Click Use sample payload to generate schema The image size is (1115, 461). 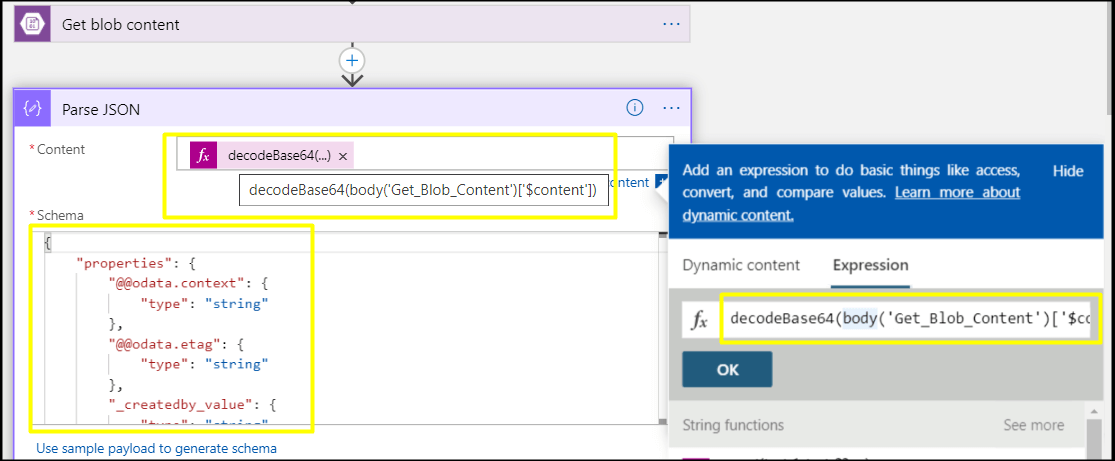point(156,448)
